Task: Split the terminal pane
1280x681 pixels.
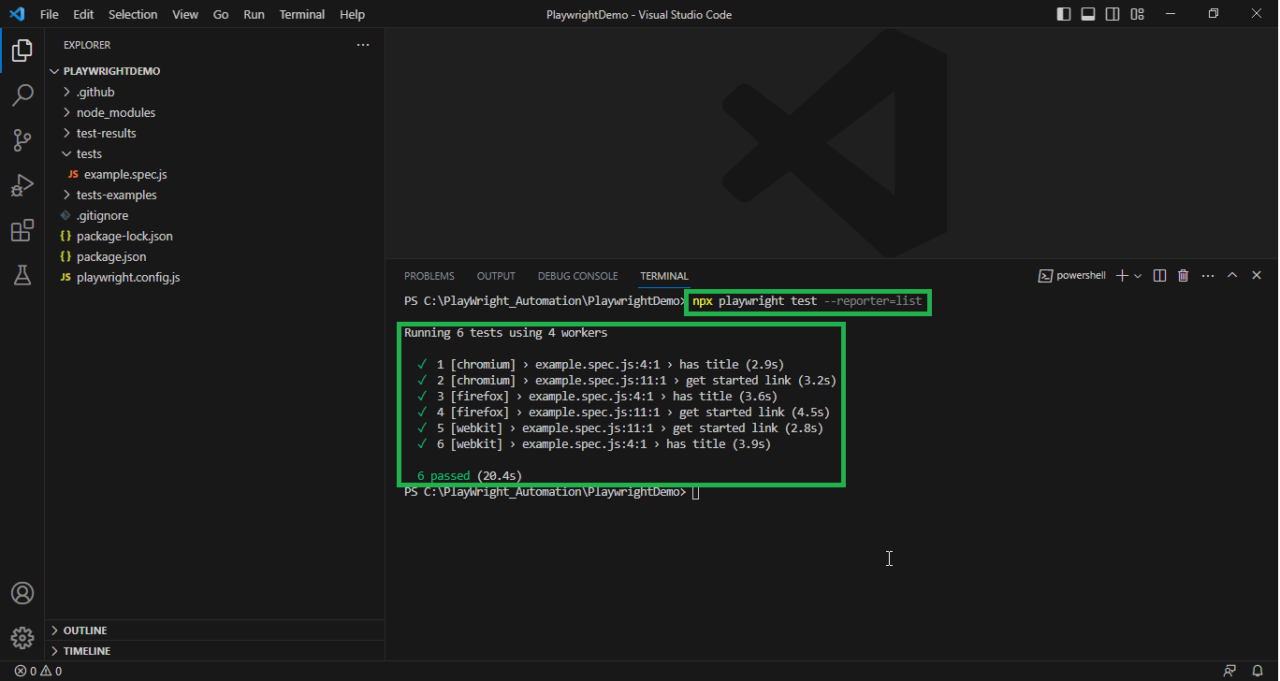Action: pyautogui.click(x=1160, y=276)
